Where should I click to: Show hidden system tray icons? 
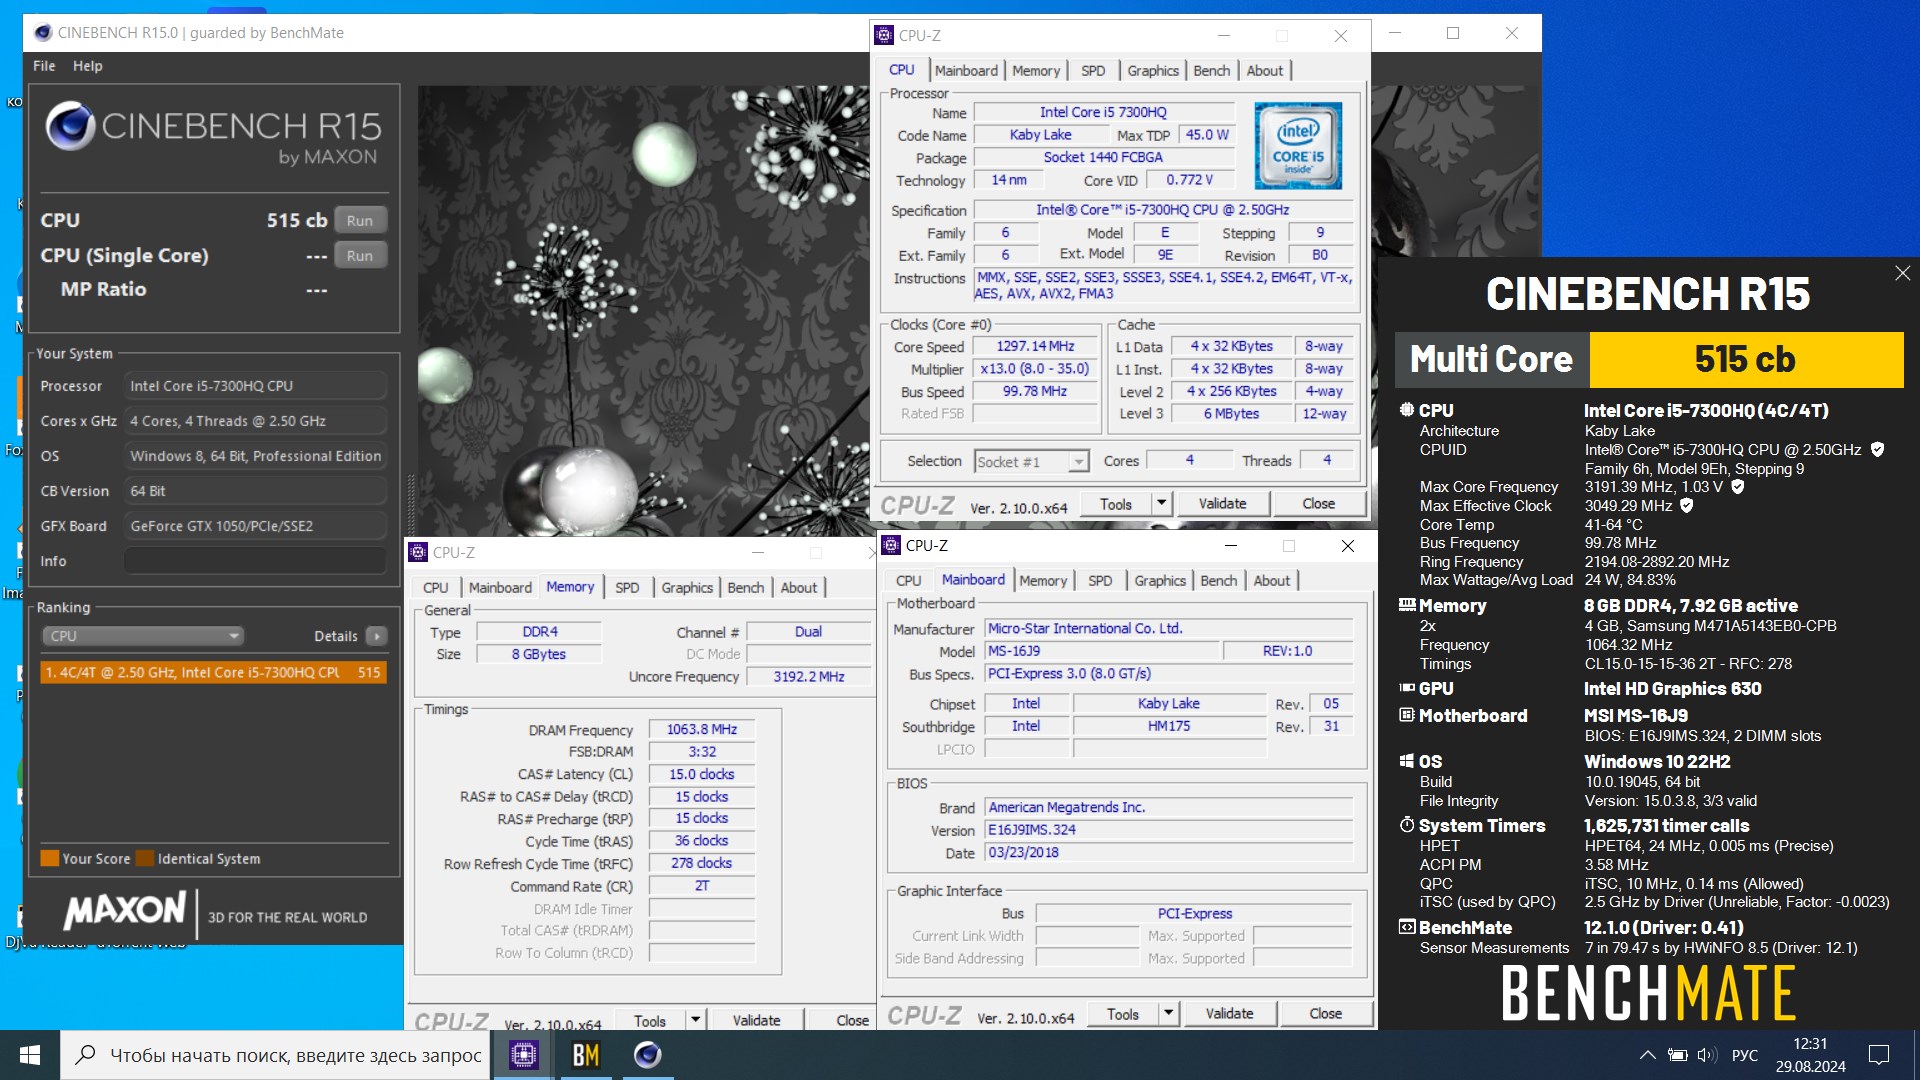pyautogui.click(x=1647, y=1055)
